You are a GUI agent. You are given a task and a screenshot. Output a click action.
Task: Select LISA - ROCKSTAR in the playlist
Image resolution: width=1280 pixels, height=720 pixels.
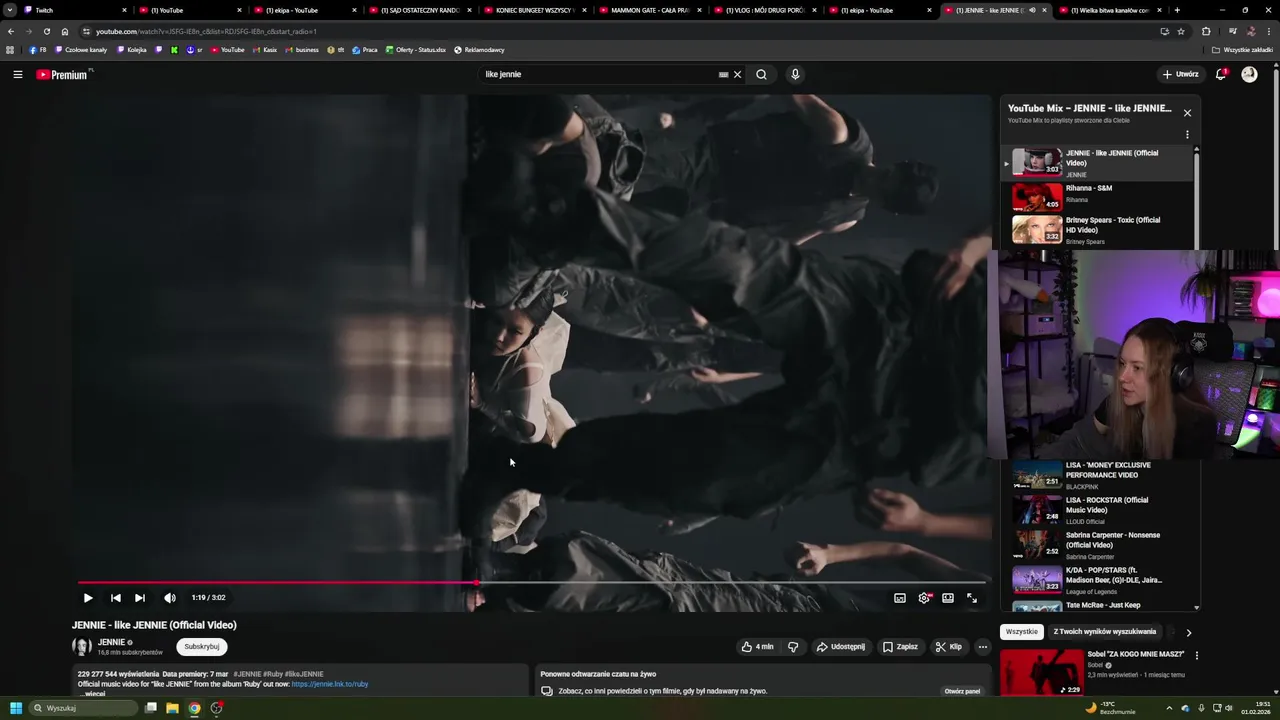[x=1097, y=510]
